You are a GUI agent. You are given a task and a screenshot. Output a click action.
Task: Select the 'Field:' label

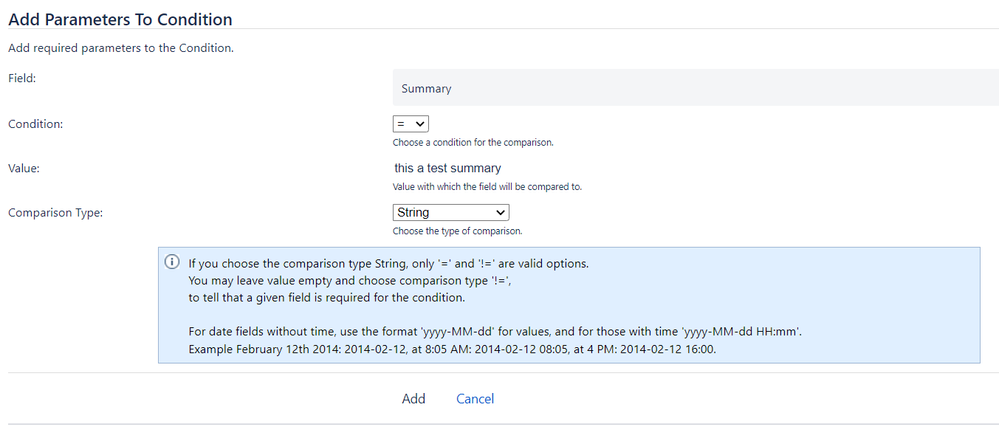pos(21,78)
